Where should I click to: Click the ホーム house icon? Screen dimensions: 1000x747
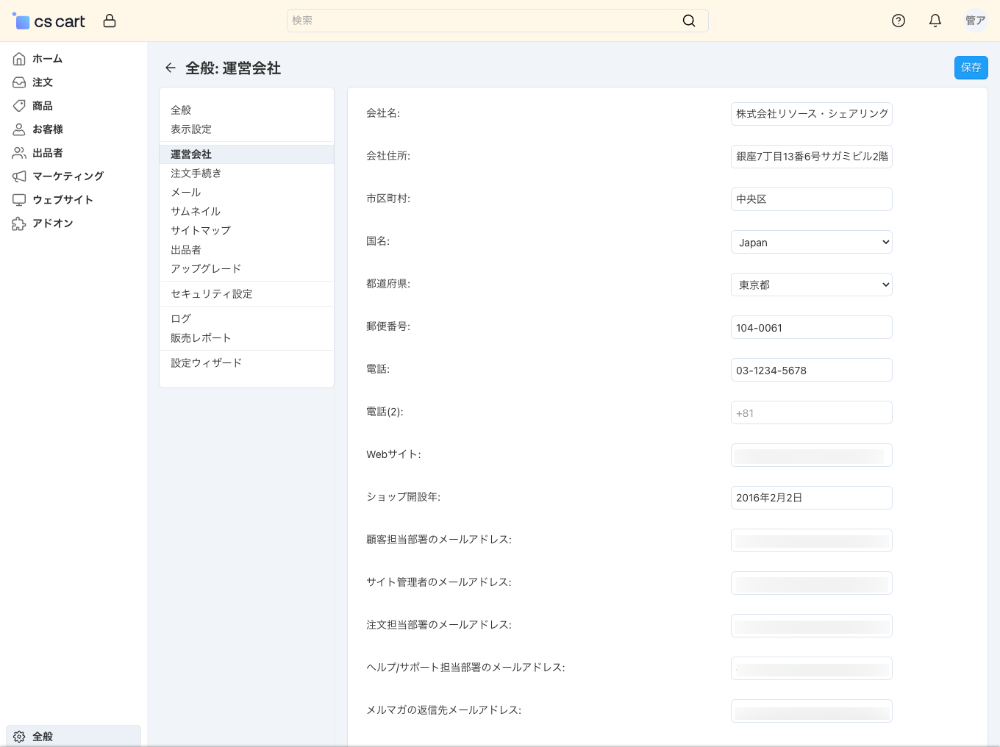[x=19, y=59]
